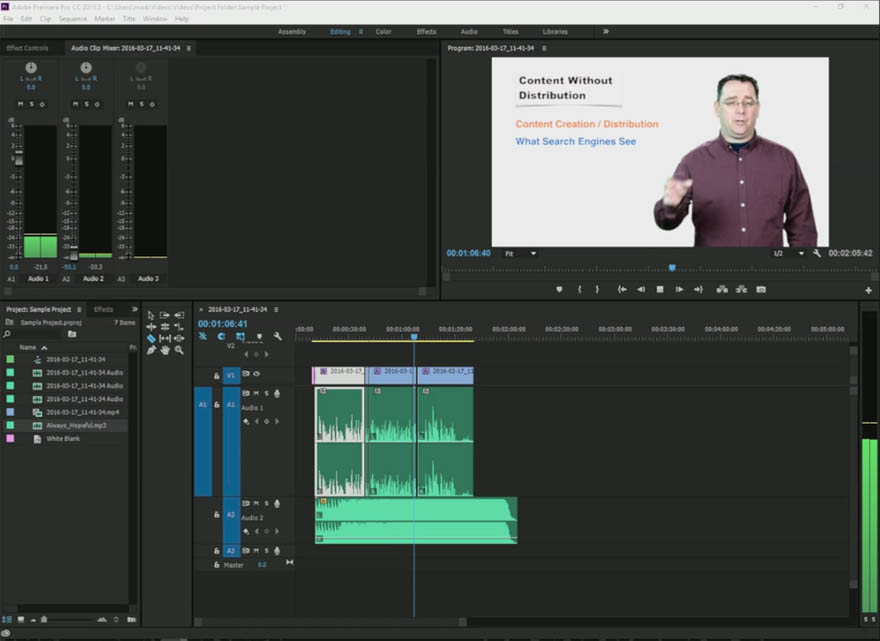Adjust Audio 2 volume fader in mixer
This screenshot has height=641, width=880.
coord(74,254)
